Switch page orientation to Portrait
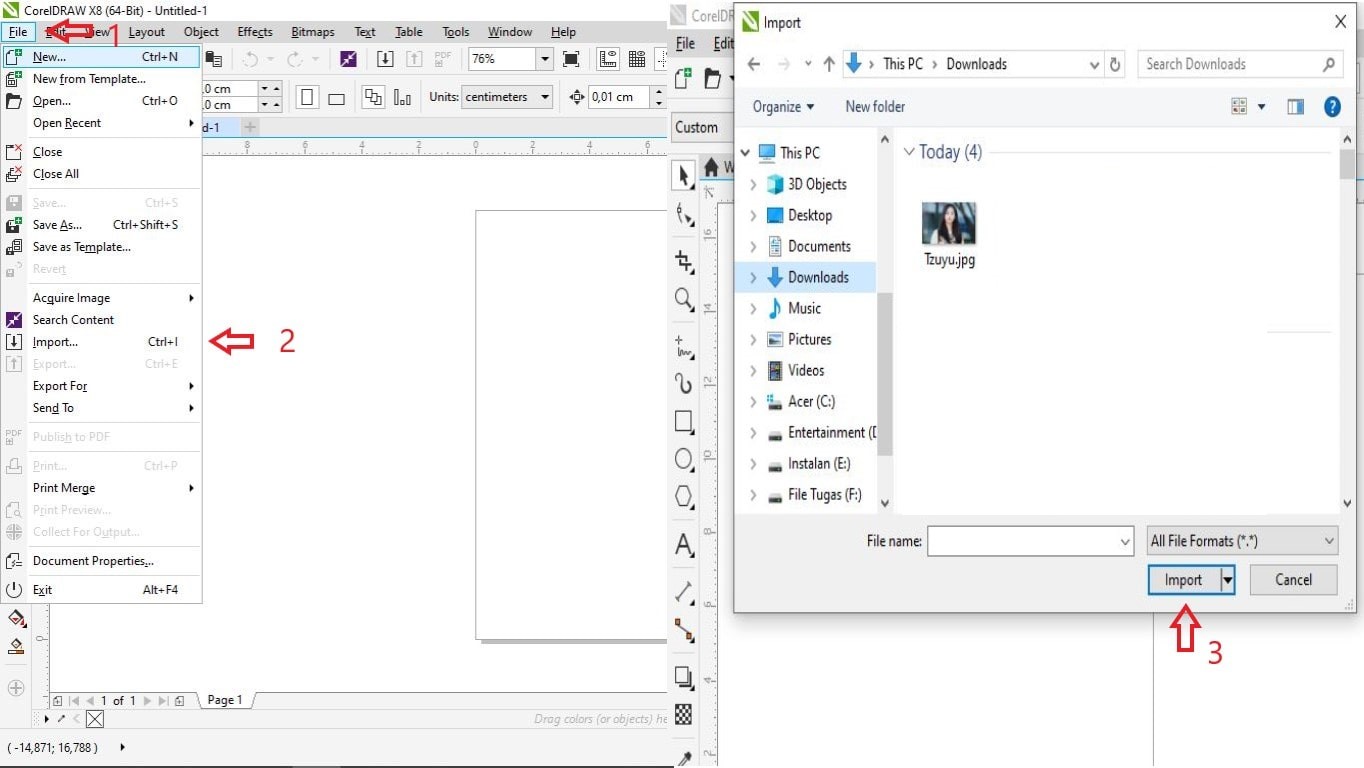This screenshot has width=1364, height=768. coord(307,98)
